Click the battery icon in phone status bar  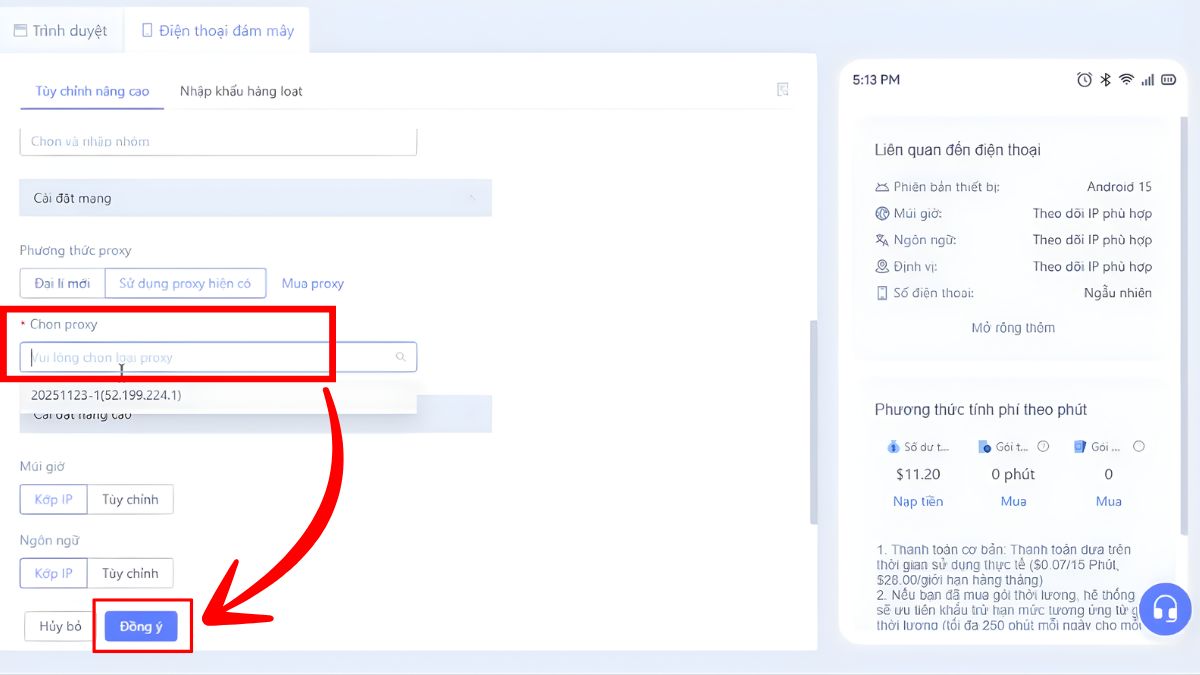(1167, 80)
